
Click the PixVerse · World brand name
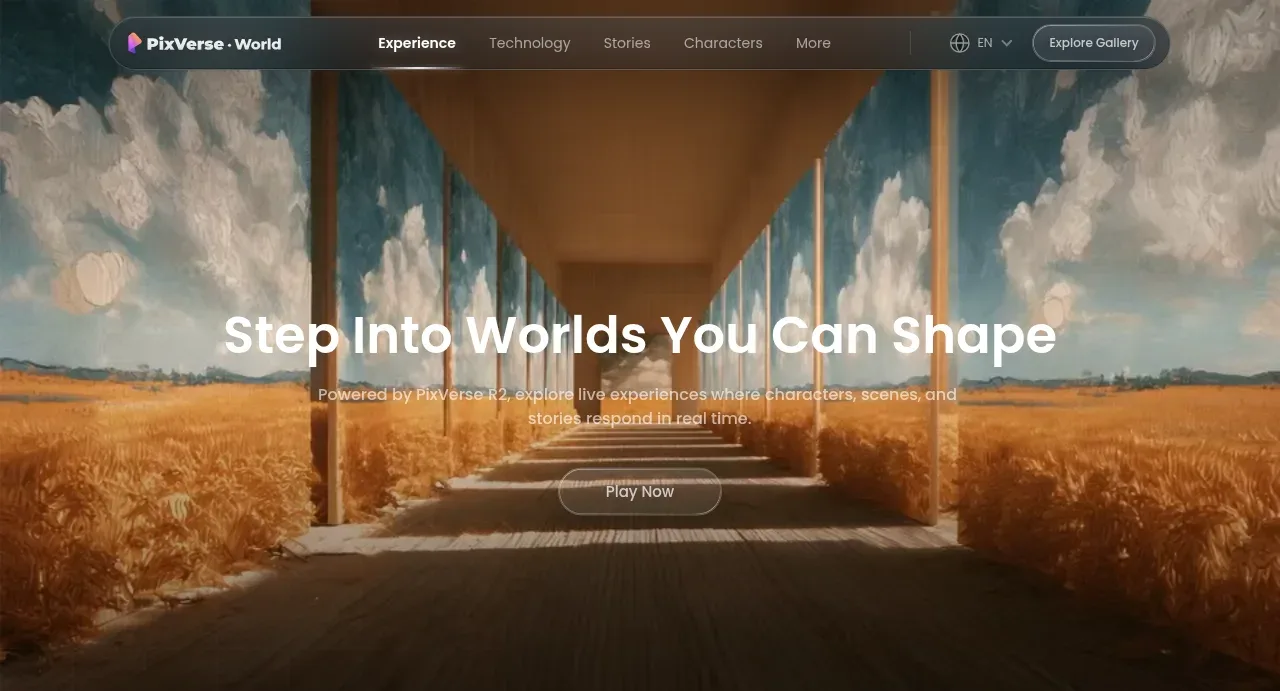pos(214,44)
